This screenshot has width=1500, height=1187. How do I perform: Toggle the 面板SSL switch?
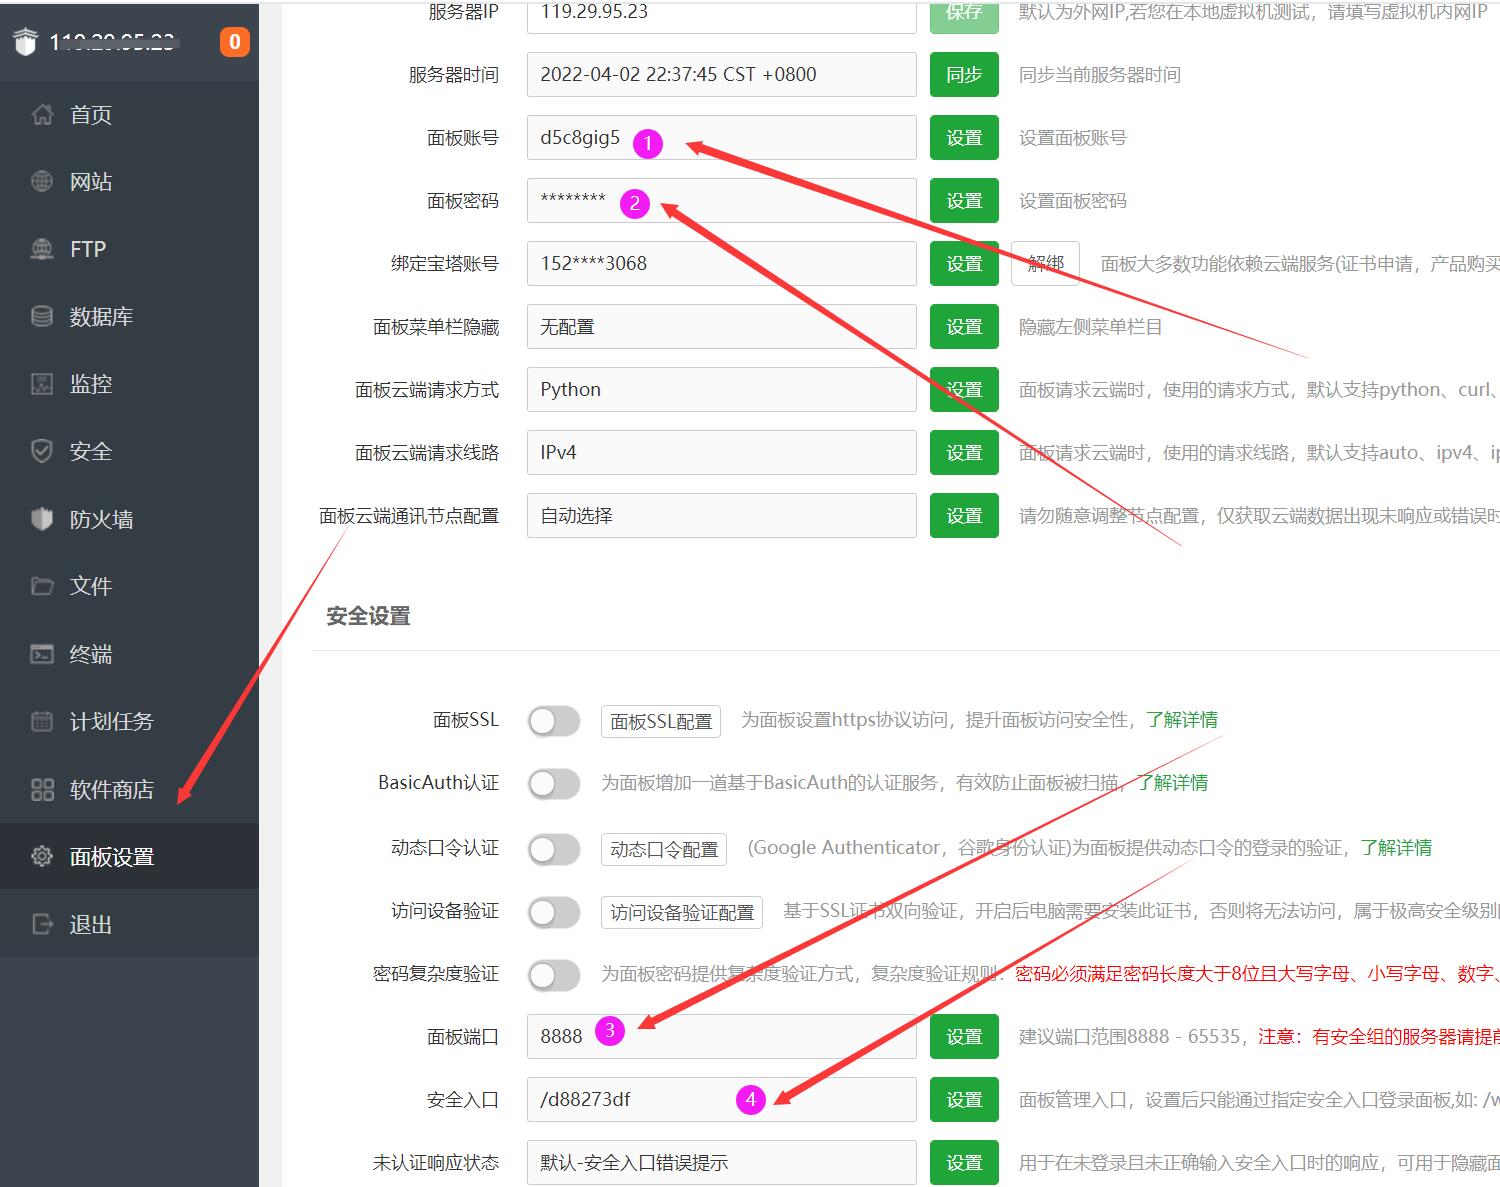pyautogui.click(x=554, y=721)
